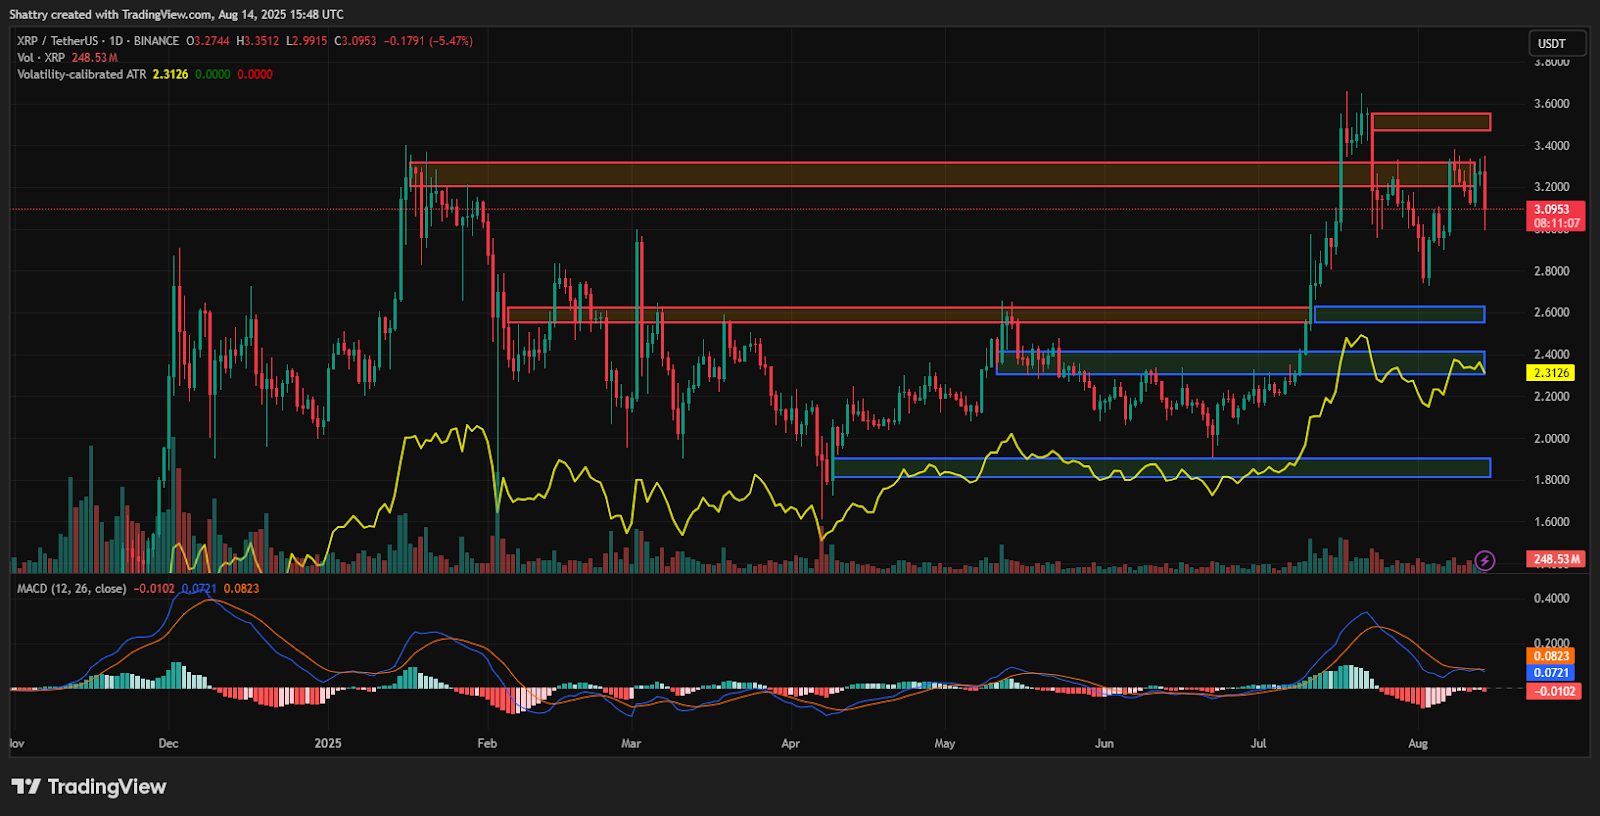Click the Apr label on time axis
Image resolution: width=1600 pixels, height=816 pixels.
click(x=790, y=744)
